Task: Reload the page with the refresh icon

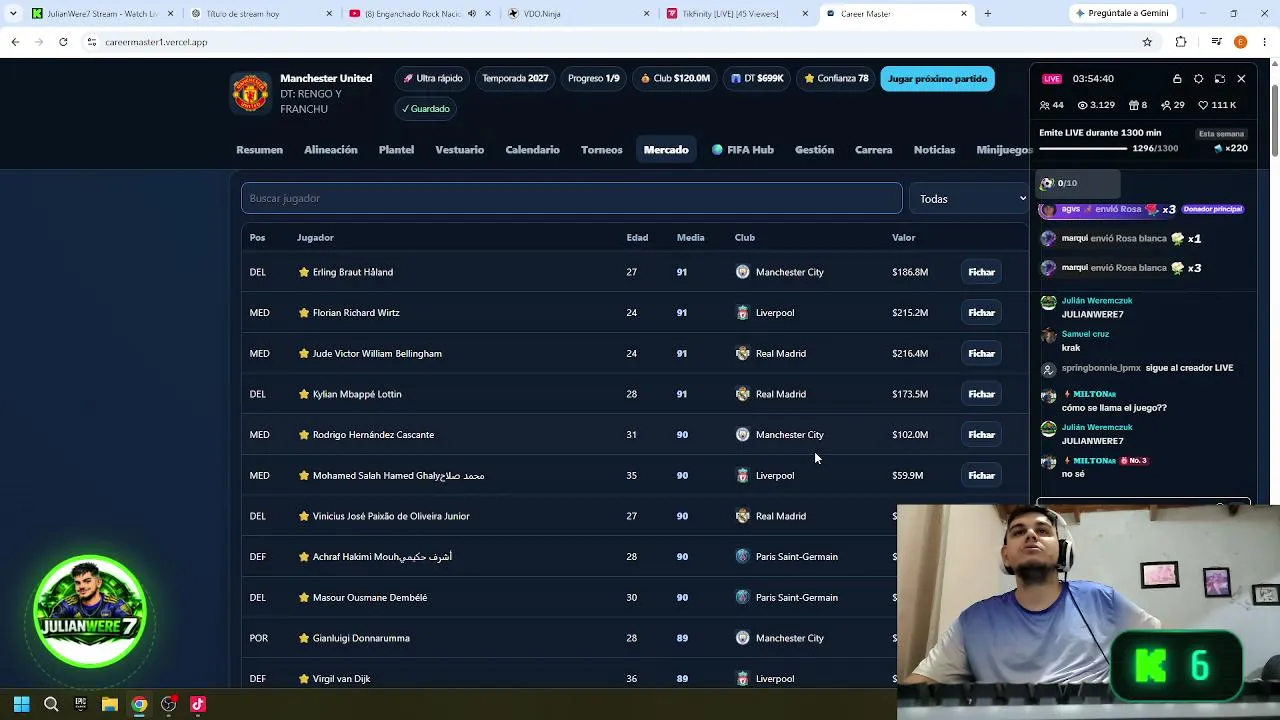Action: 63,42
